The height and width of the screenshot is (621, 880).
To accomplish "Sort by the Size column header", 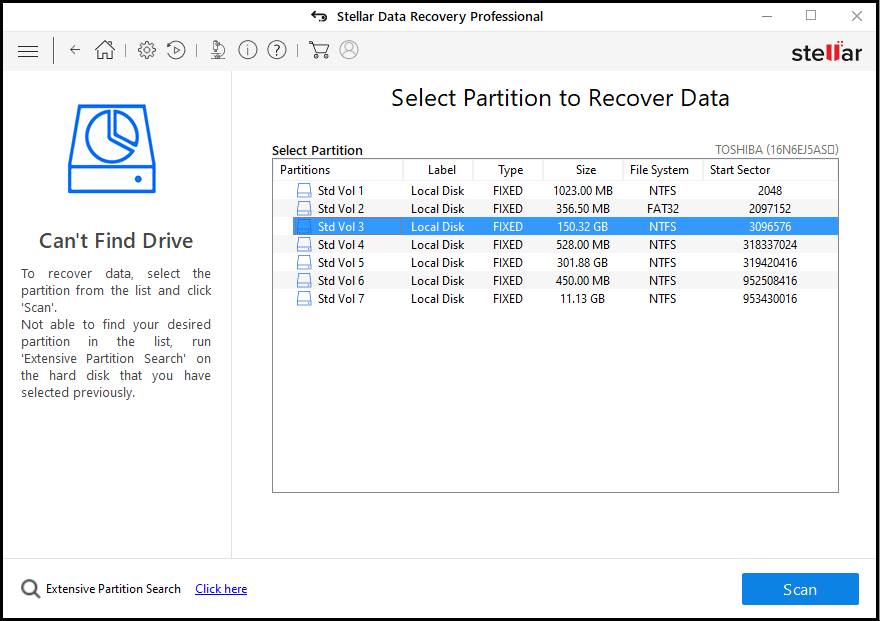I will pos(583,170).
